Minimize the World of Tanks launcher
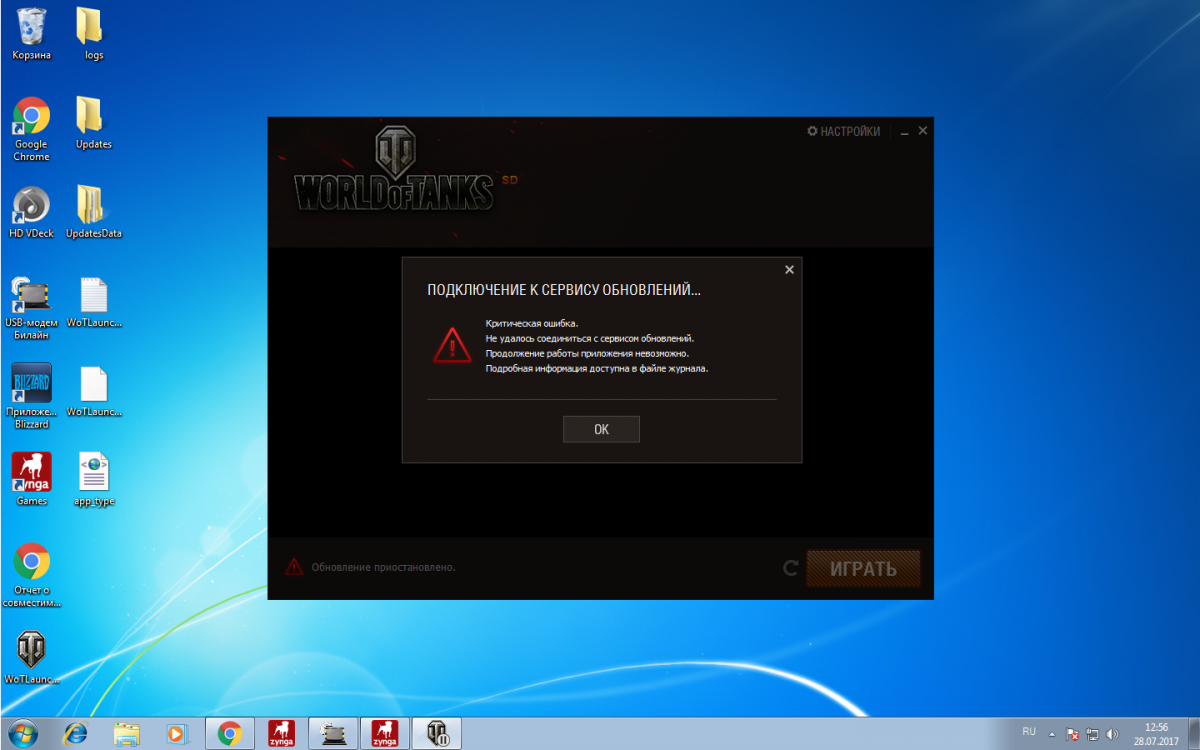 pyautogui.click(x=904, y=132)
